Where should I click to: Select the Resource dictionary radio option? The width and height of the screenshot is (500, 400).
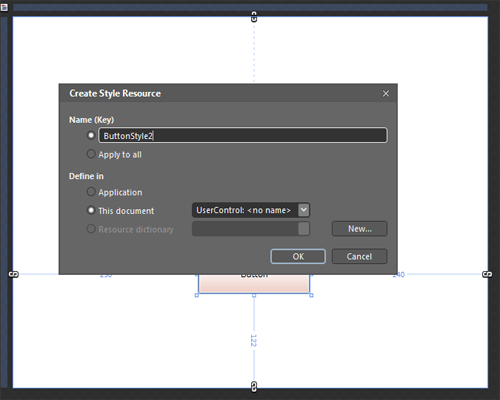click(91, 229)
